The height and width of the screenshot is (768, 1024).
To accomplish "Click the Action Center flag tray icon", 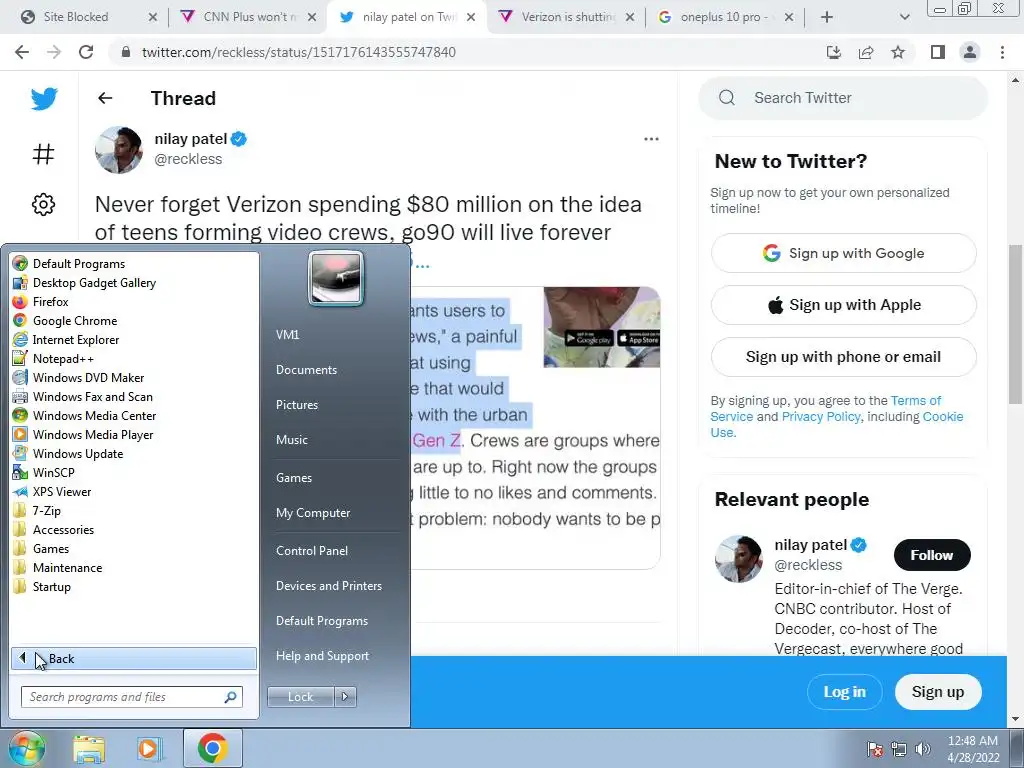I will [875, 749].
